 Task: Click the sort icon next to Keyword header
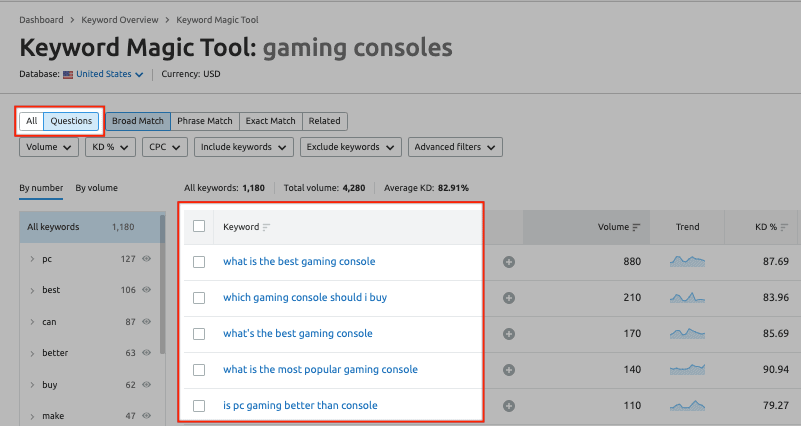[x=266, y=227]
